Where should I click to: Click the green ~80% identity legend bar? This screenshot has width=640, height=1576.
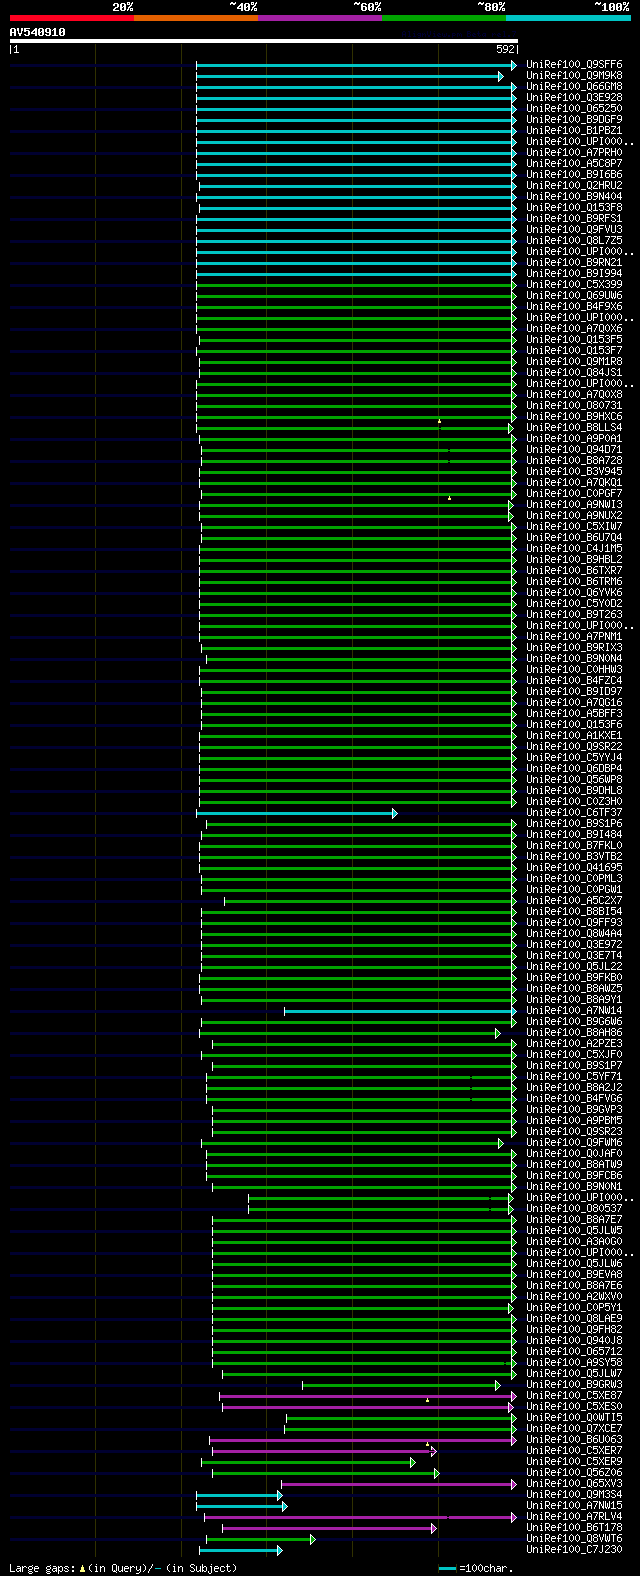[x=443, y=18]
